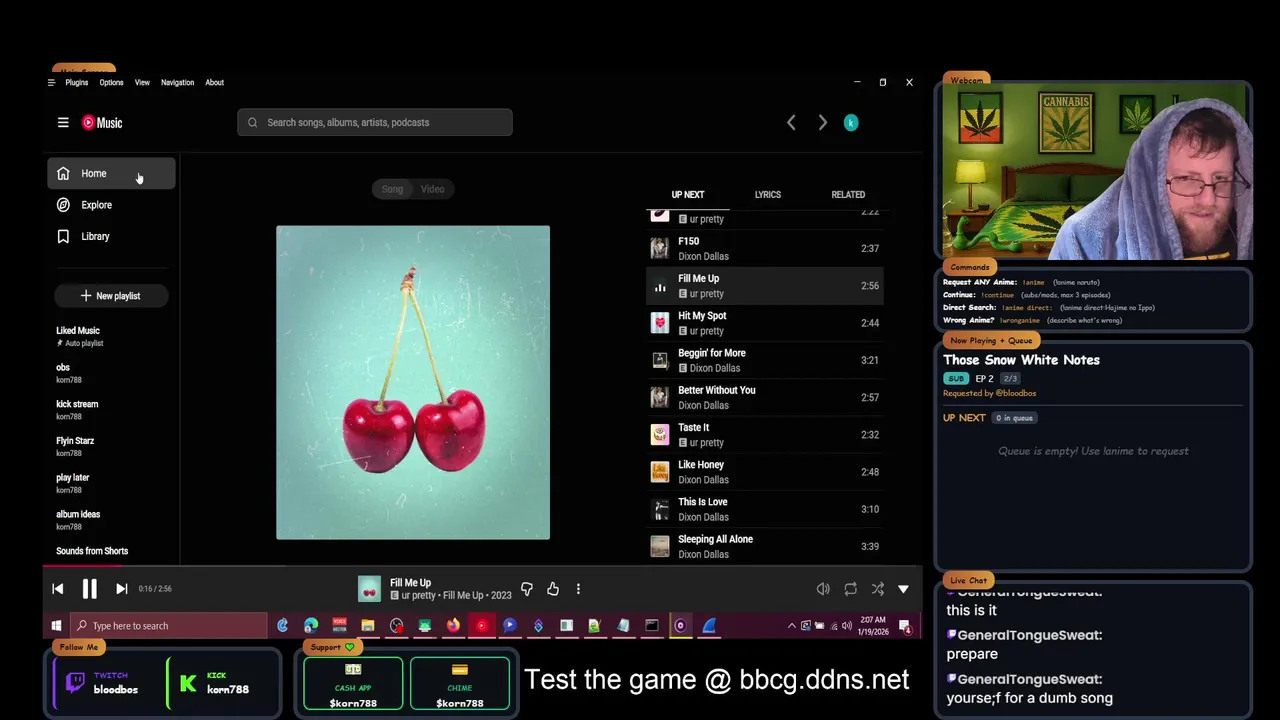The height and width of the screenshot is (720, 1280).
Task: Open the three-dot more actions menu
Action: pyautogui.click(x=578, y=589)
